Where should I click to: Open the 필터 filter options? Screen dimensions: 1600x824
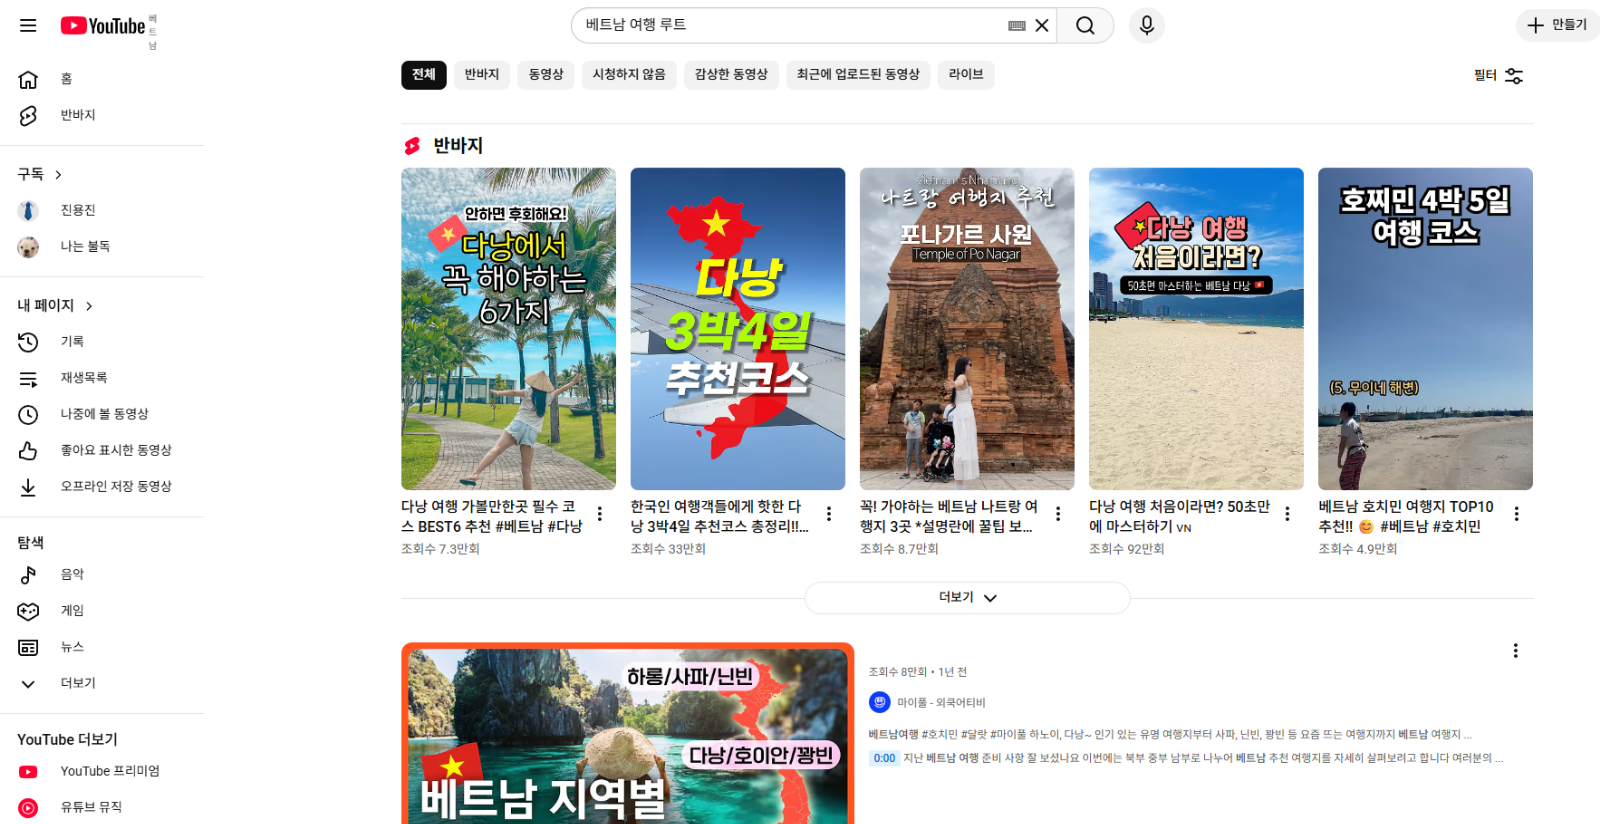click(1498, 76)
